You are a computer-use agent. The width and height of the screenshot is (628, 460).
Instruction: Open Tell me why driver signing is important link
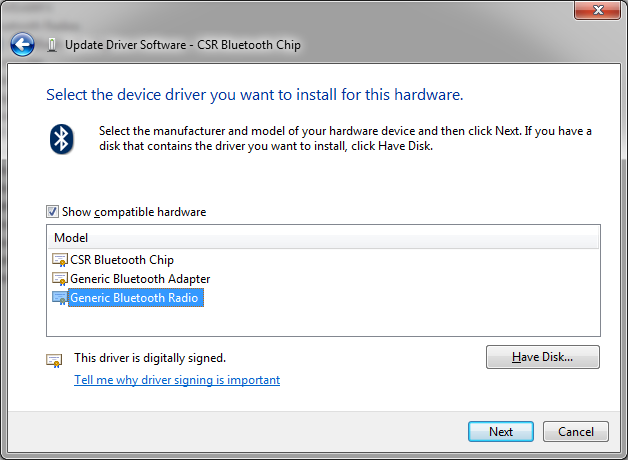pos(177,380)
